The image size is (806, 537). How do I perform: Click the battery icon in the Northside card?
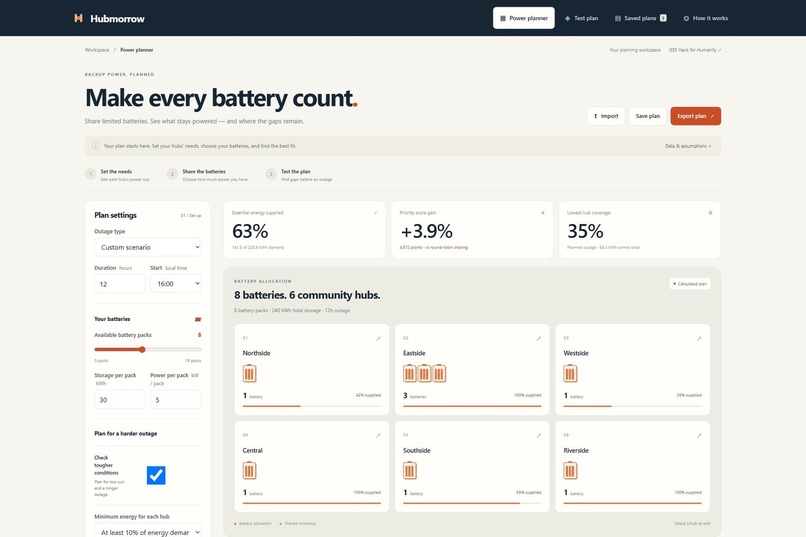pos(249,374)
